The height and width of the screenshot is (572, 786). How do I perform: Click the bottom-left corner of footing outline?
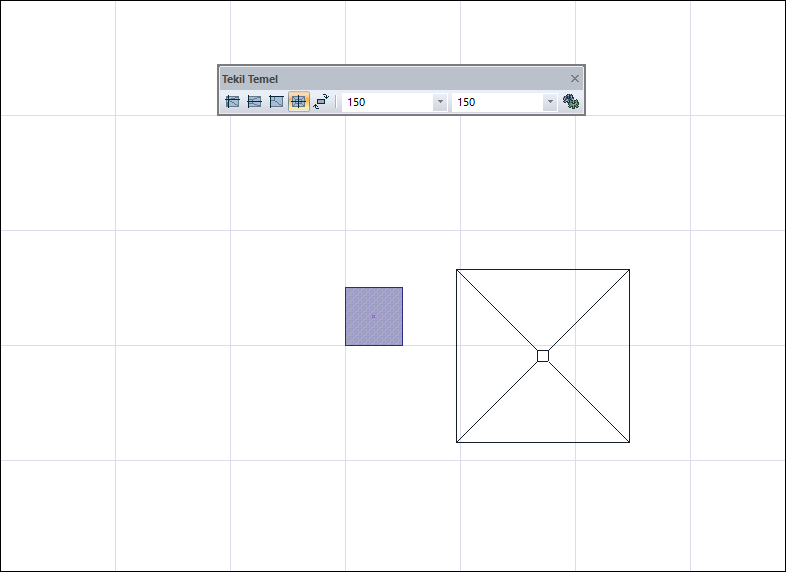point(457,442)
